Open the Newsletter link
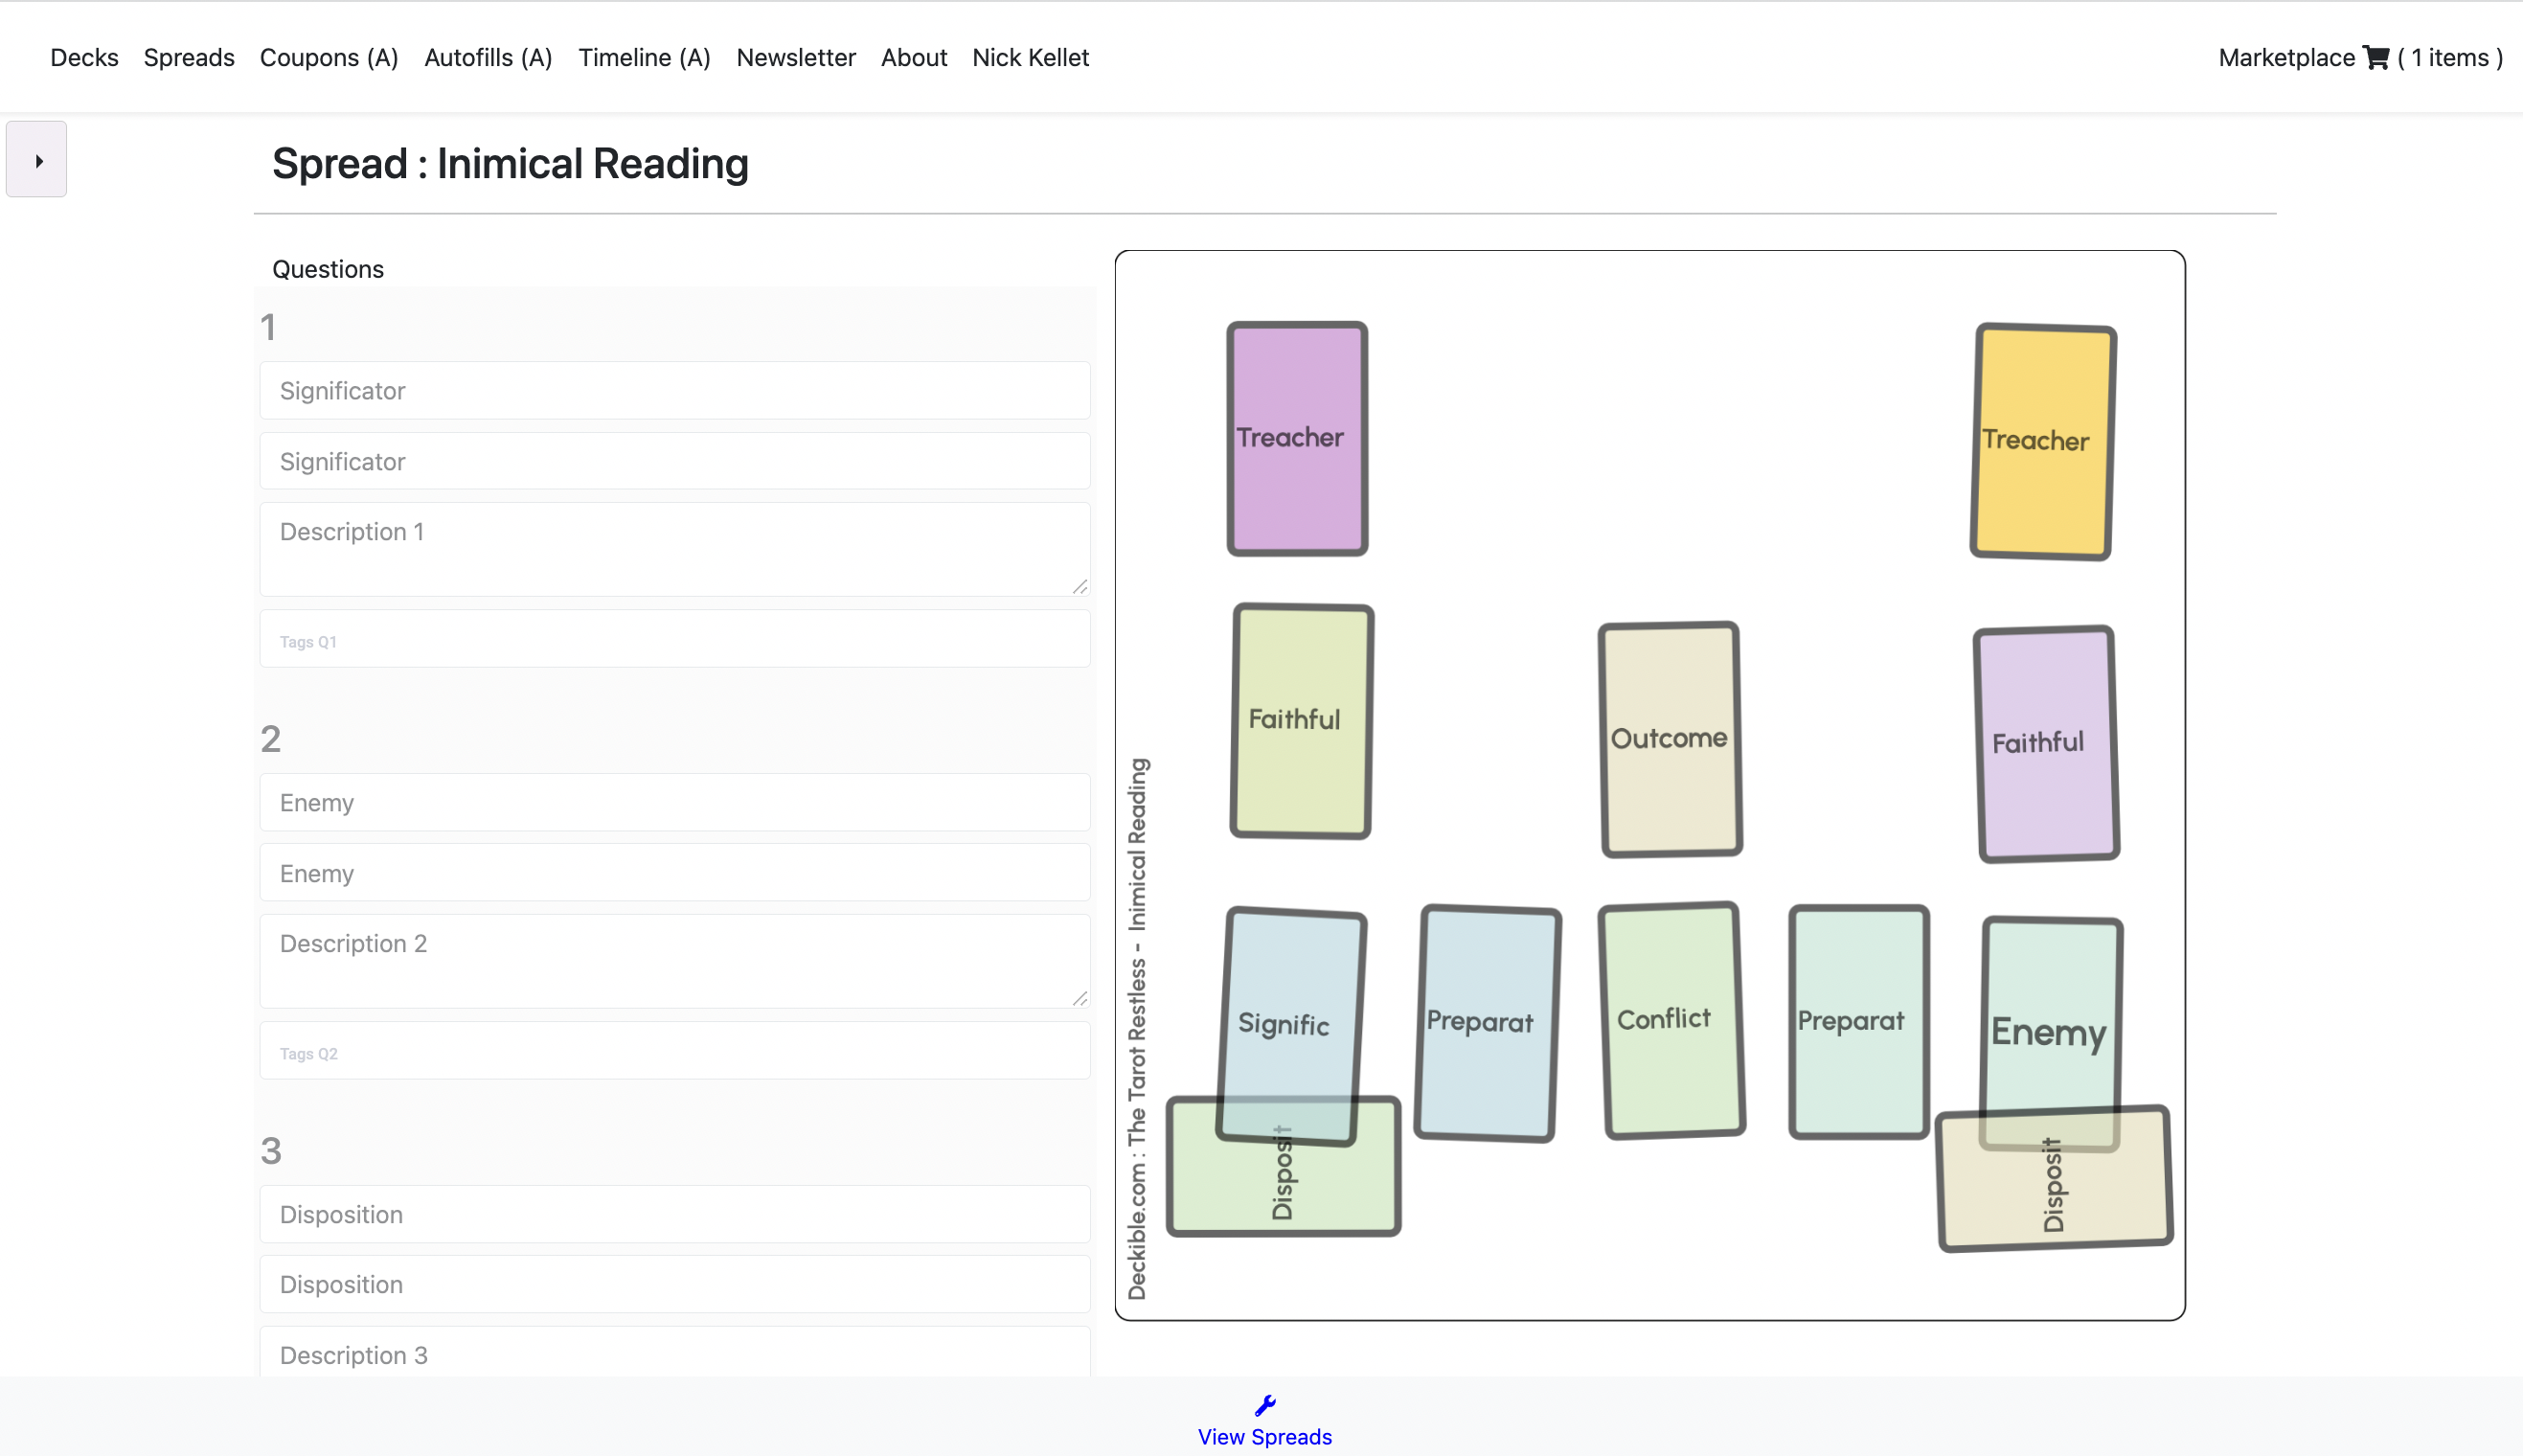Image resolution: width=2523 pixels, height=1456 pixels. (x=796, y=58)
